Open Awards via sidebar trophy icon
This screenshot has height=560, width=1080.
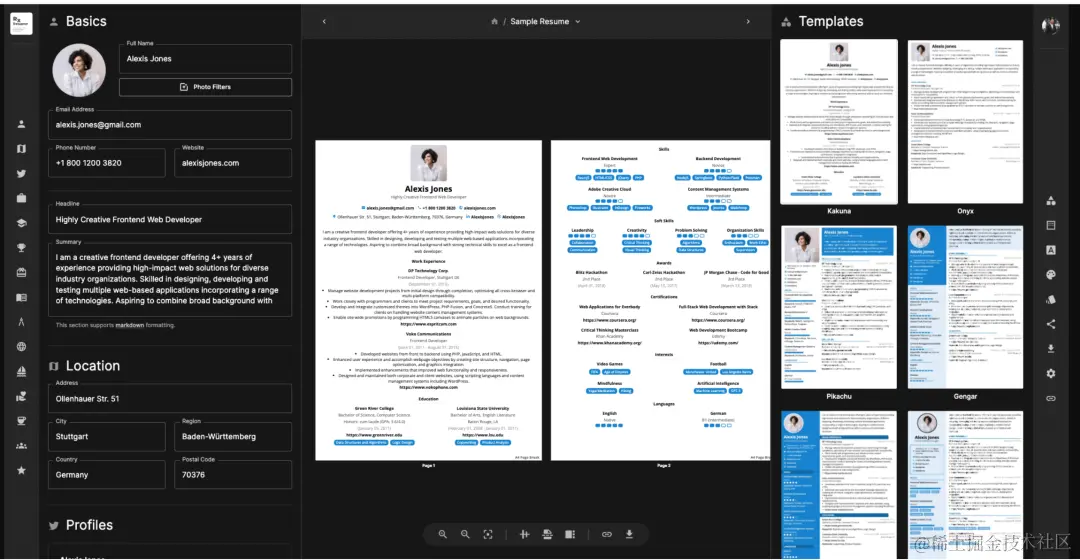tap(21, 248)
